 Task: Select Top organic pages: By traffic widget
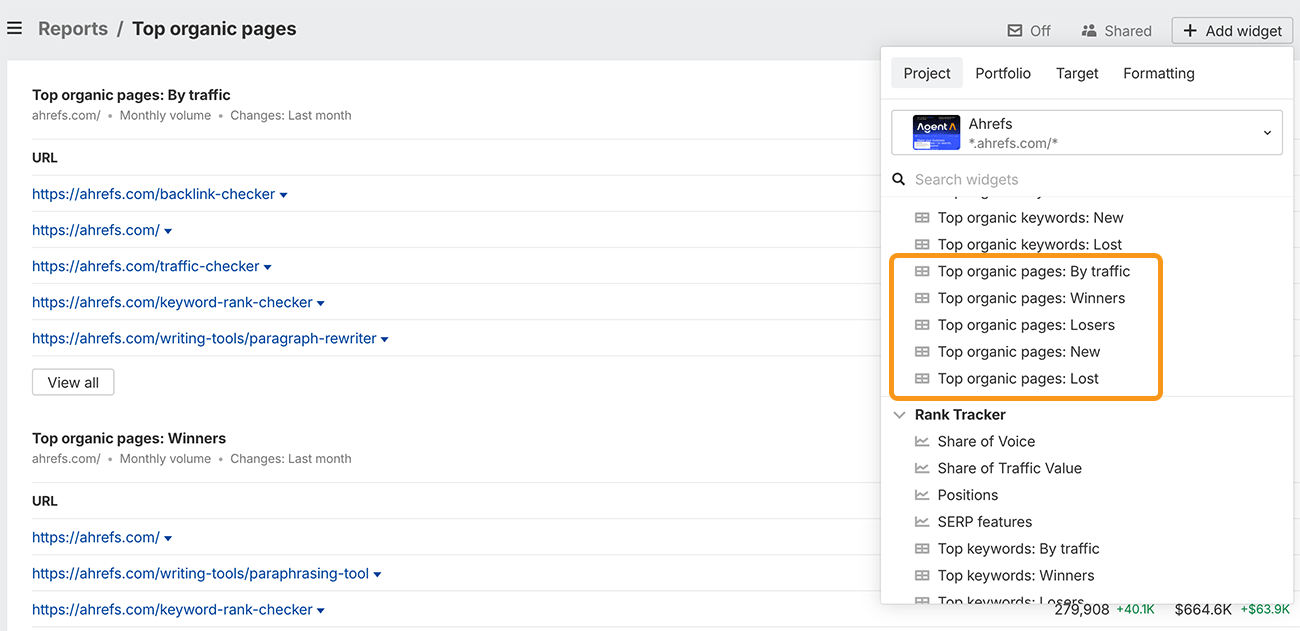(x=1034, y=272)
